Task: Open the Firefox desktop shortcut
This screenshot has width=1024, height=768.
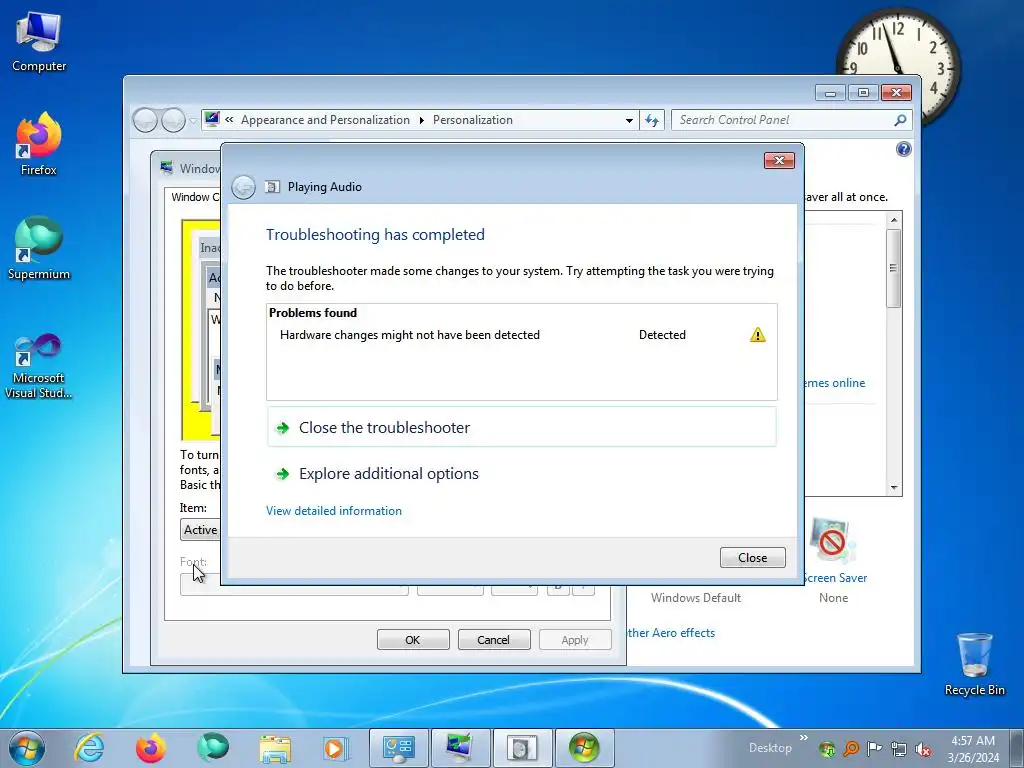Action: click(39, 144)
